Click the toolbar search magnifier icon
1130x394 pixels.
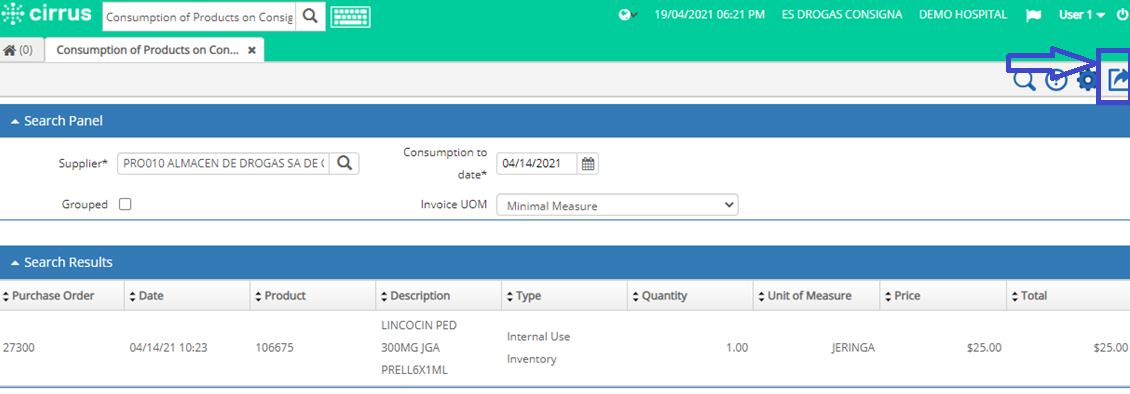1024,79
